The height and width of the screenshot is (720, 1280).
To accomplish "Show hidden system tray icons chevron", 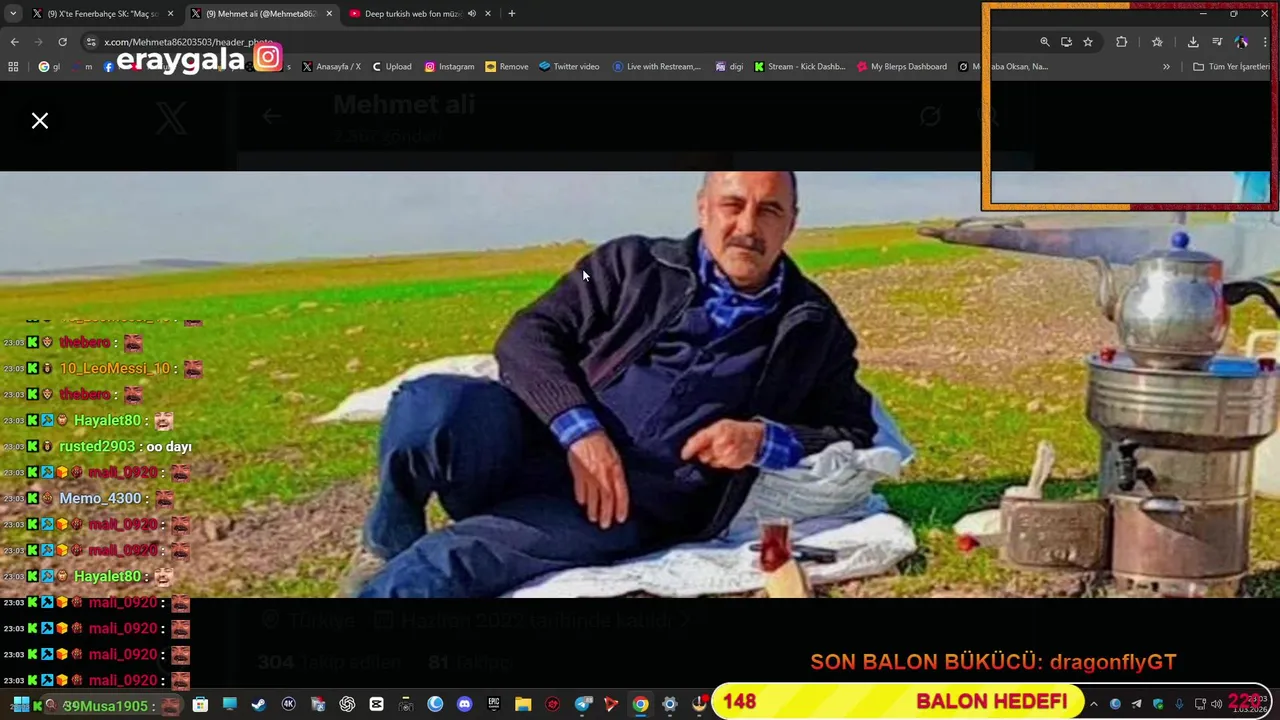I will tap(1094, 704).
